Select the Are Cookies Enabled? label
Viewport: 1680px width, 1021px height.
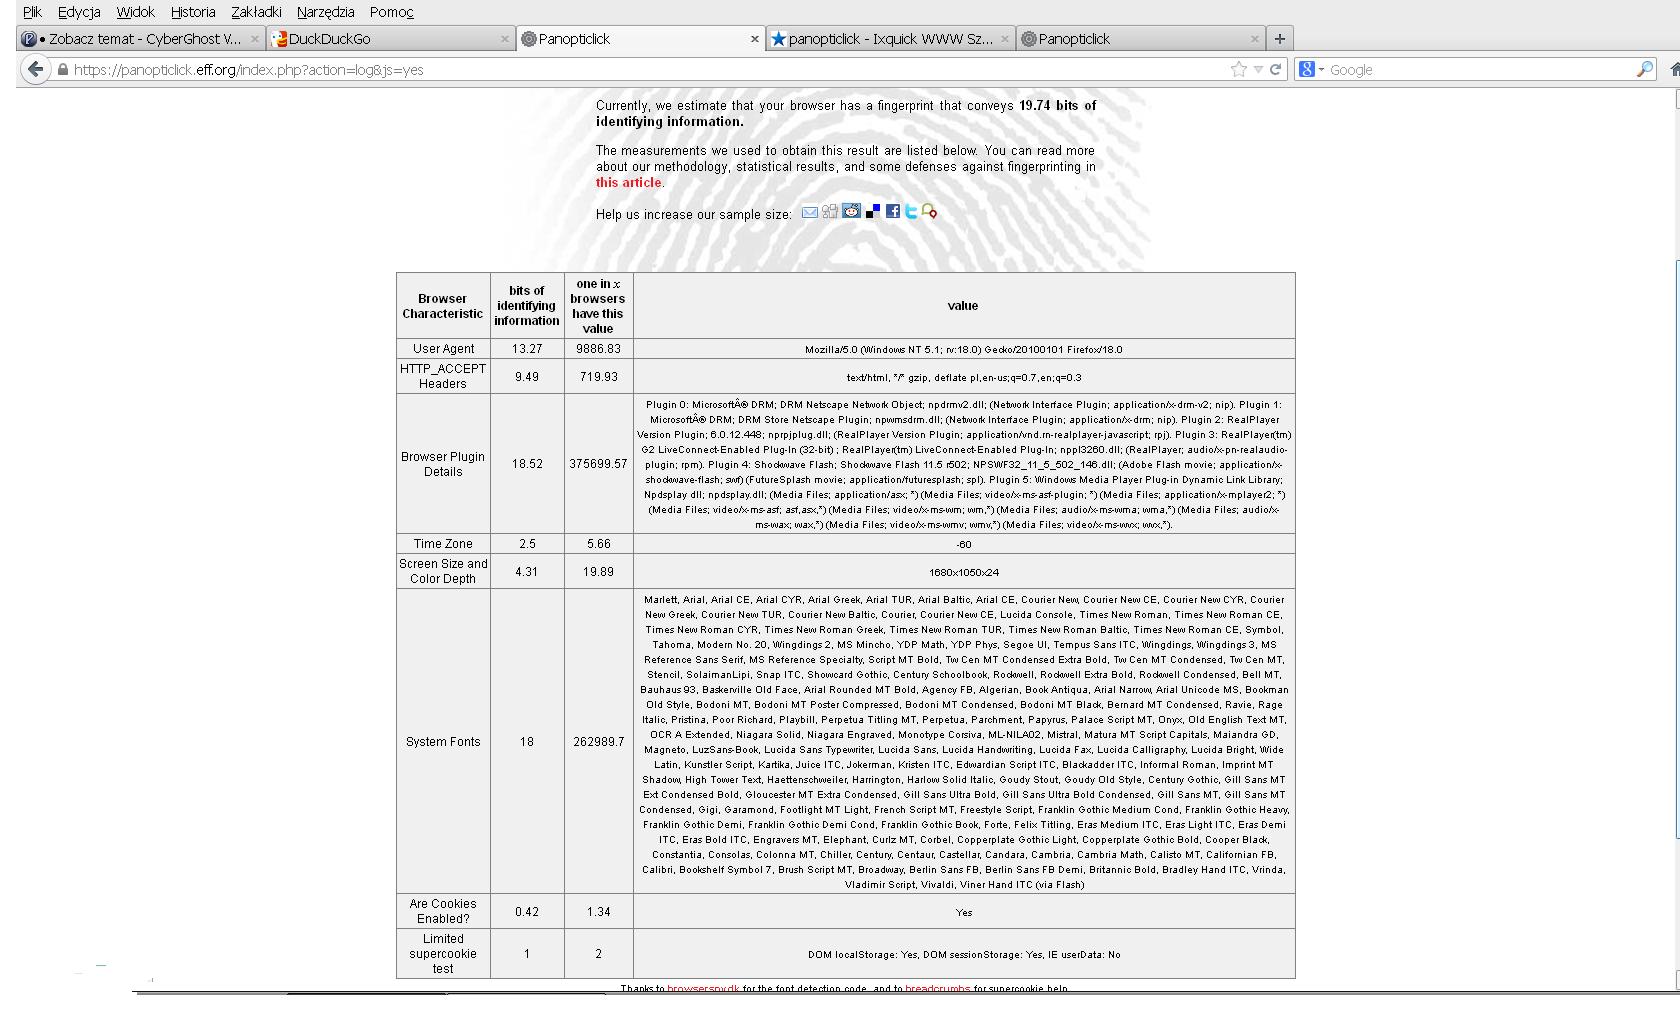click(x=443, y=911)
